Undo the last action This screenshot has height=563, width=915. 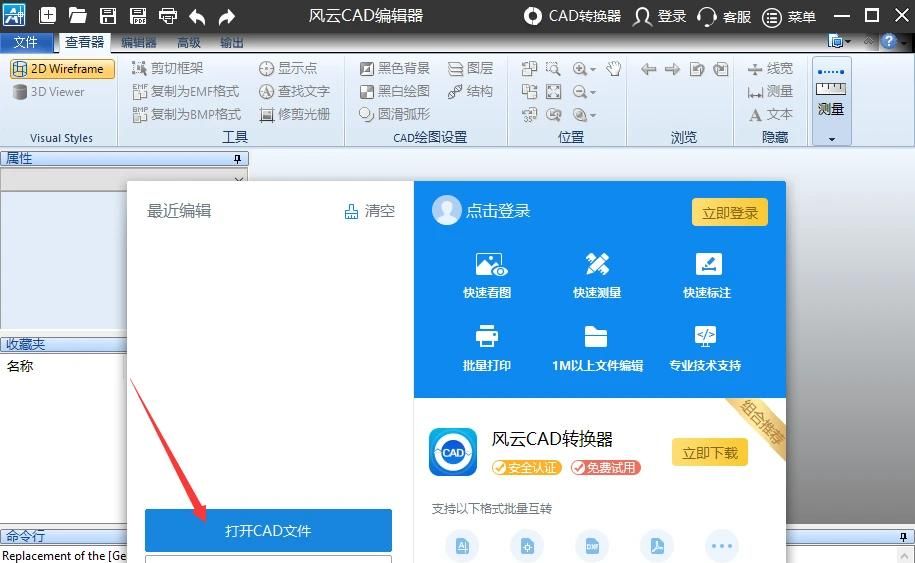(197, 17)
